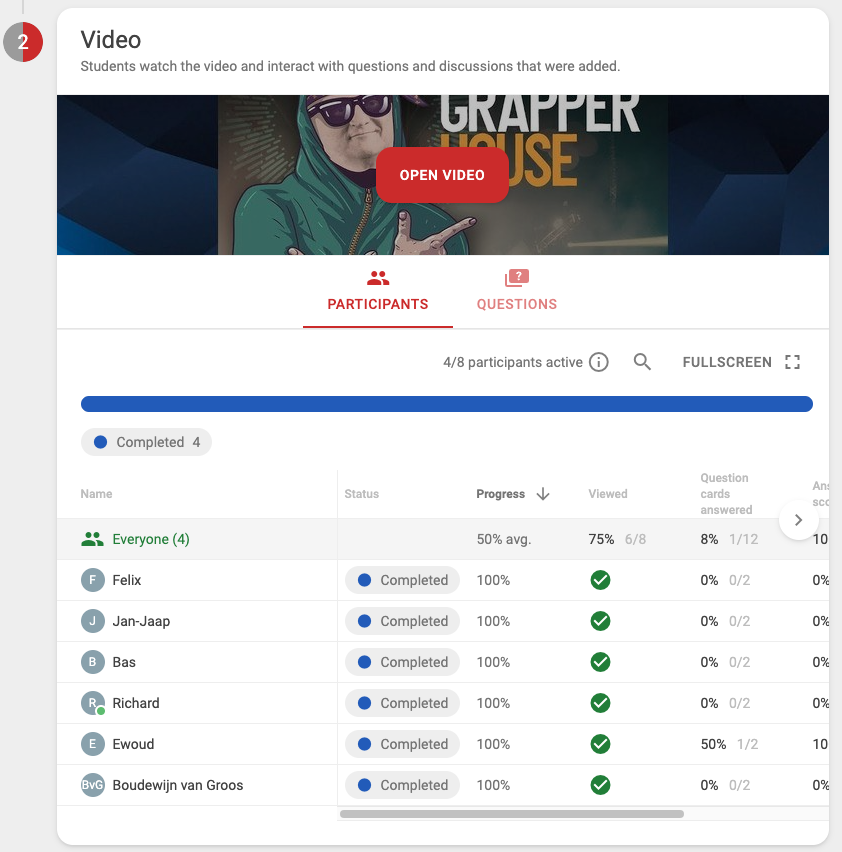This screenshot has width=842, height=852.
Task: Open the participant search magnifier
Action: tap(642, 362)
